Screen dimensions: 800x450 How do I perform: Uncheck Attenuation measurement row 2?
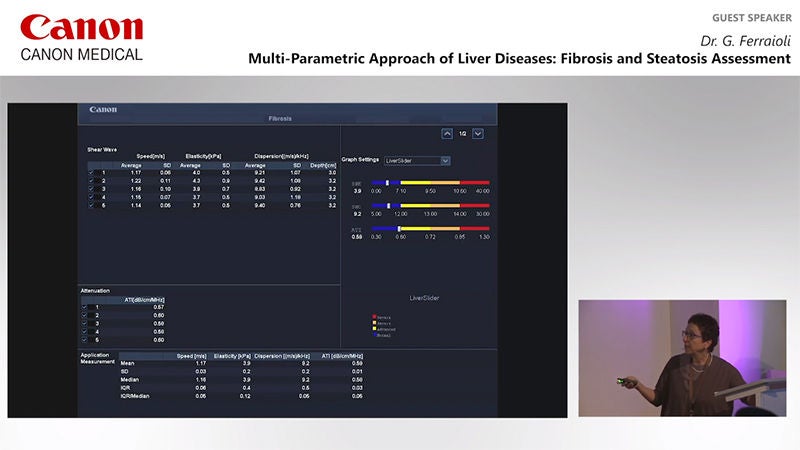[x=84, y=315]
